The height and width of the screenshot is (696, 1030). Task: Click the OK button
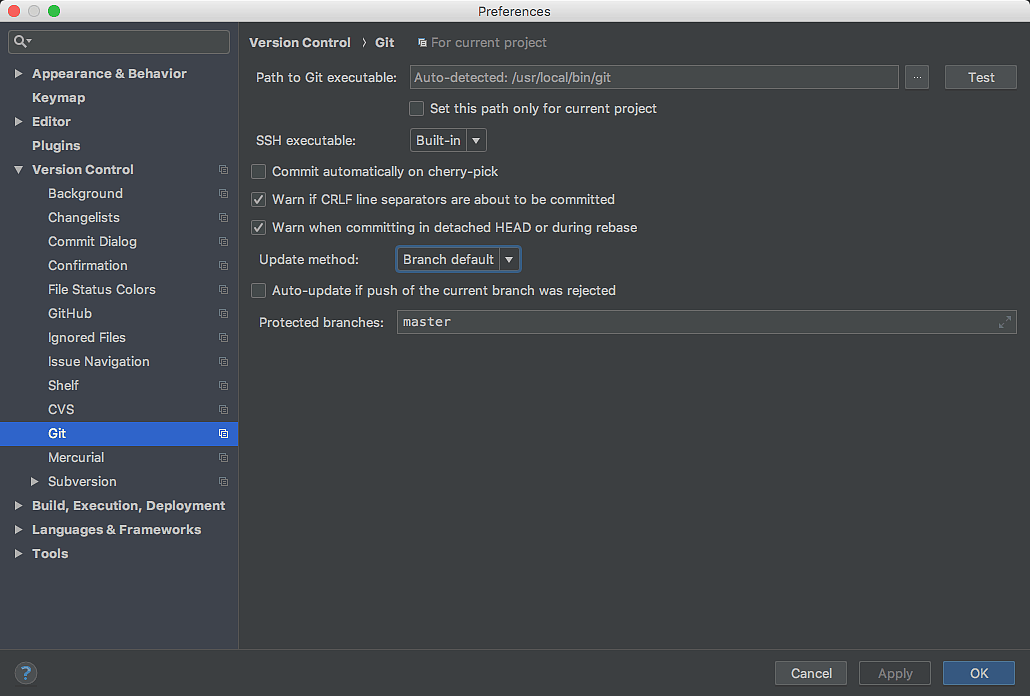pyautogui.click(x=978, y=673)
